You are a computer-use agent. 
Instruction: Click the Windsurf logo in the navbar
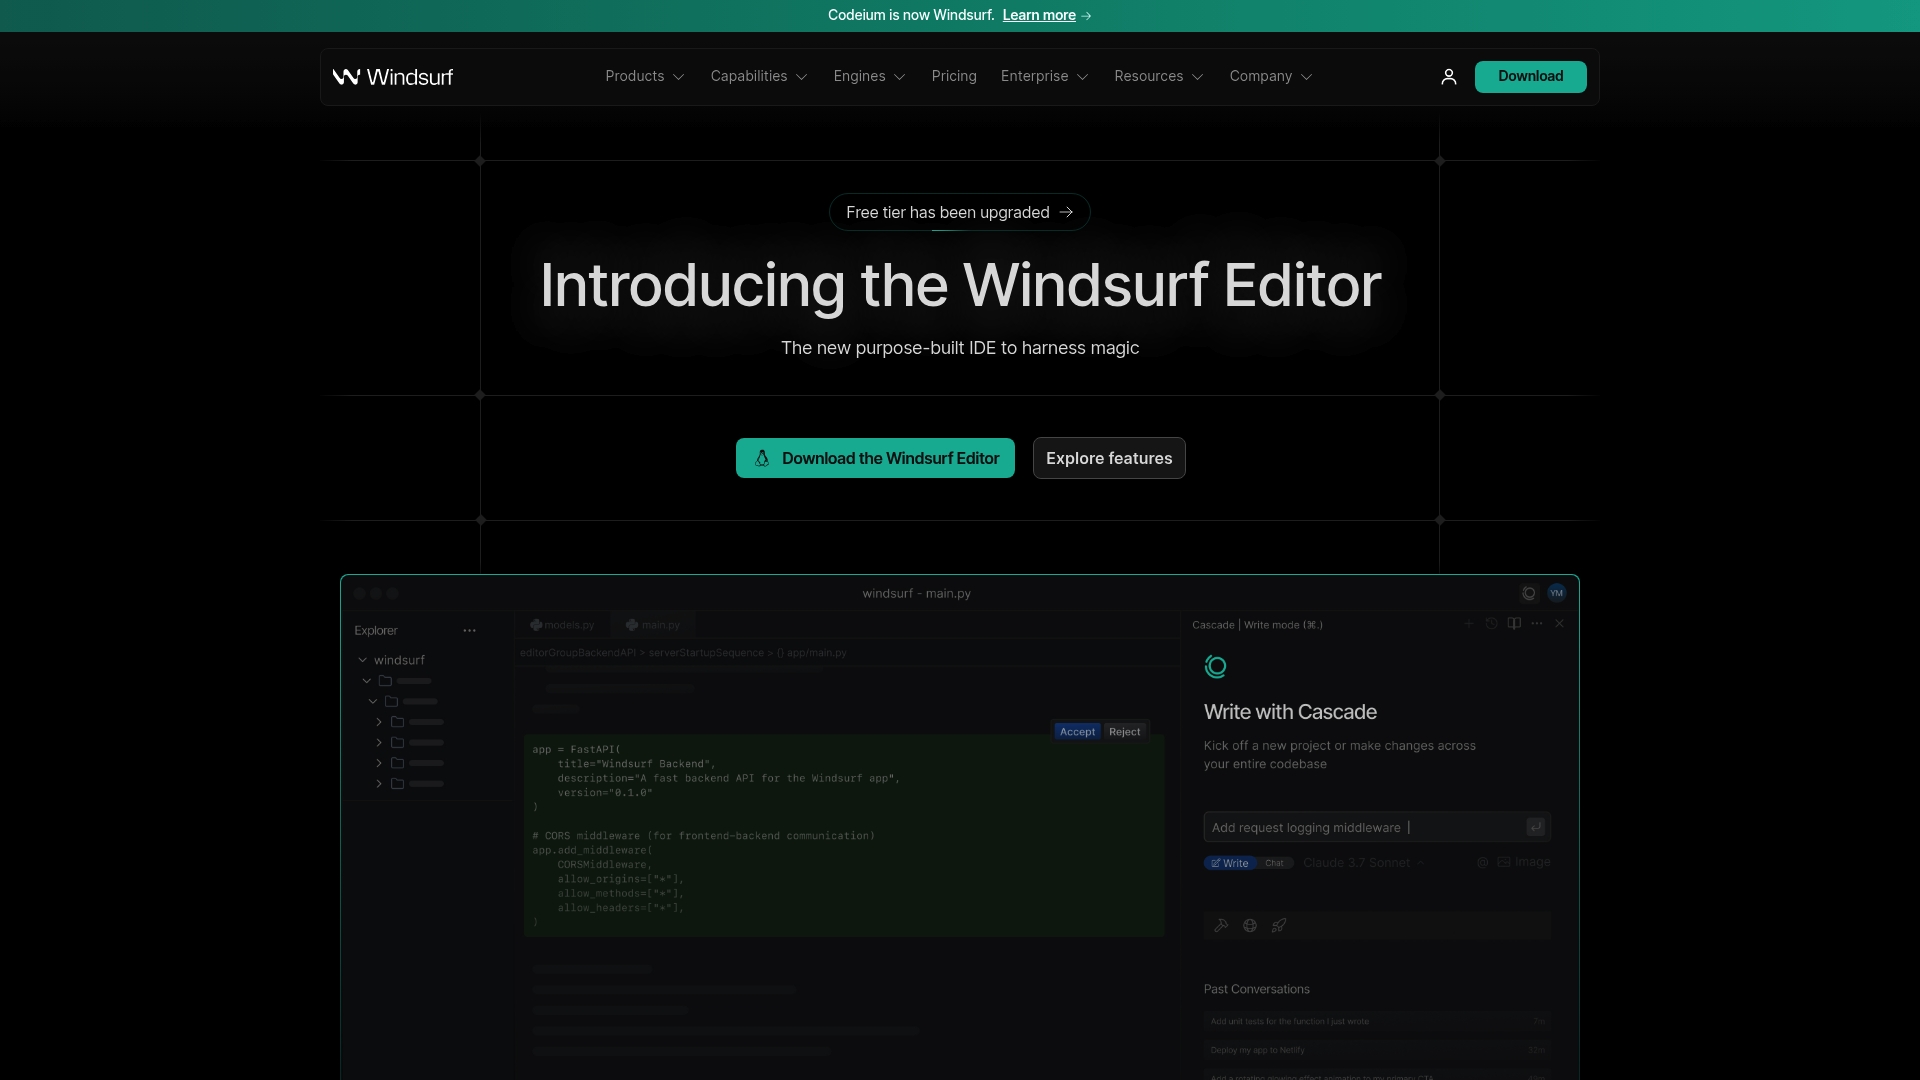click(392, 77)
